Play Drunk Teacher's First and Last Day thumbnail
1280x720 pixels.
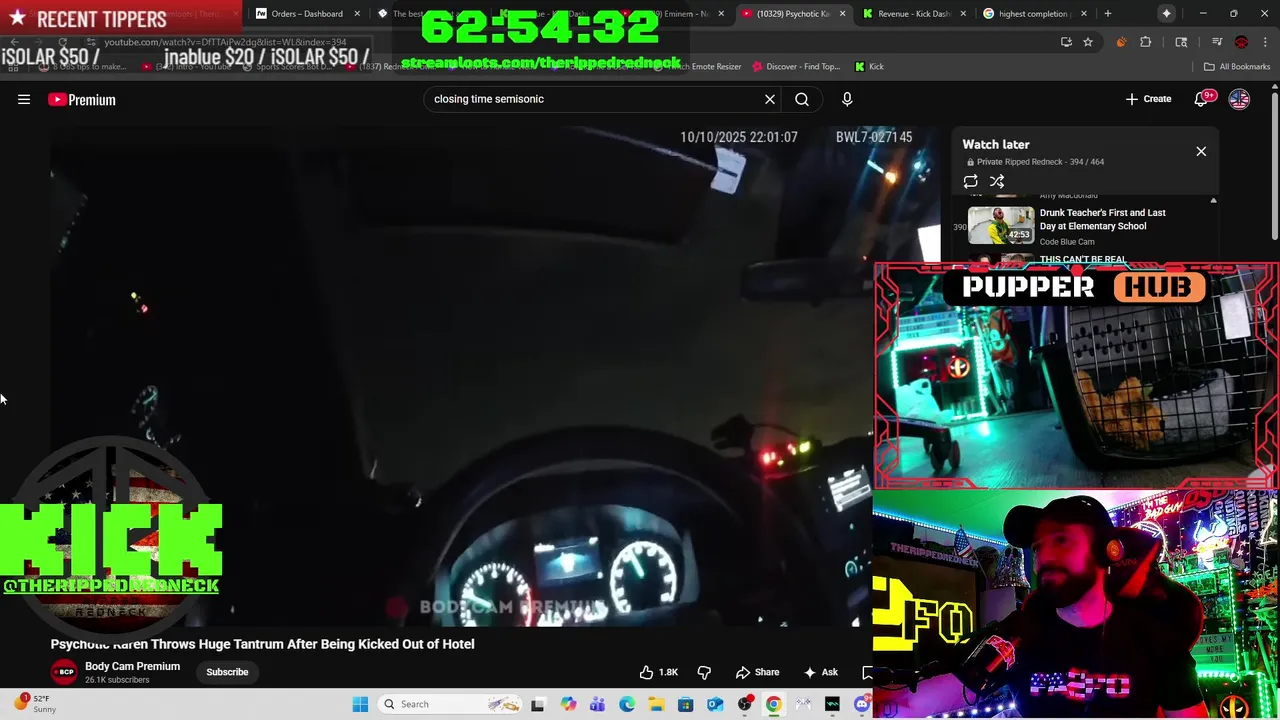[1001, 225]
